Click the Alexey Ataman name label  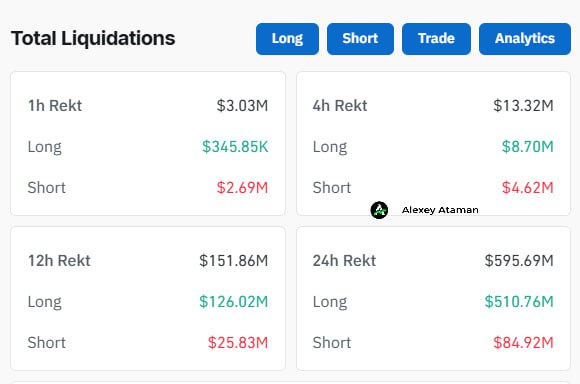click(440, 210)
